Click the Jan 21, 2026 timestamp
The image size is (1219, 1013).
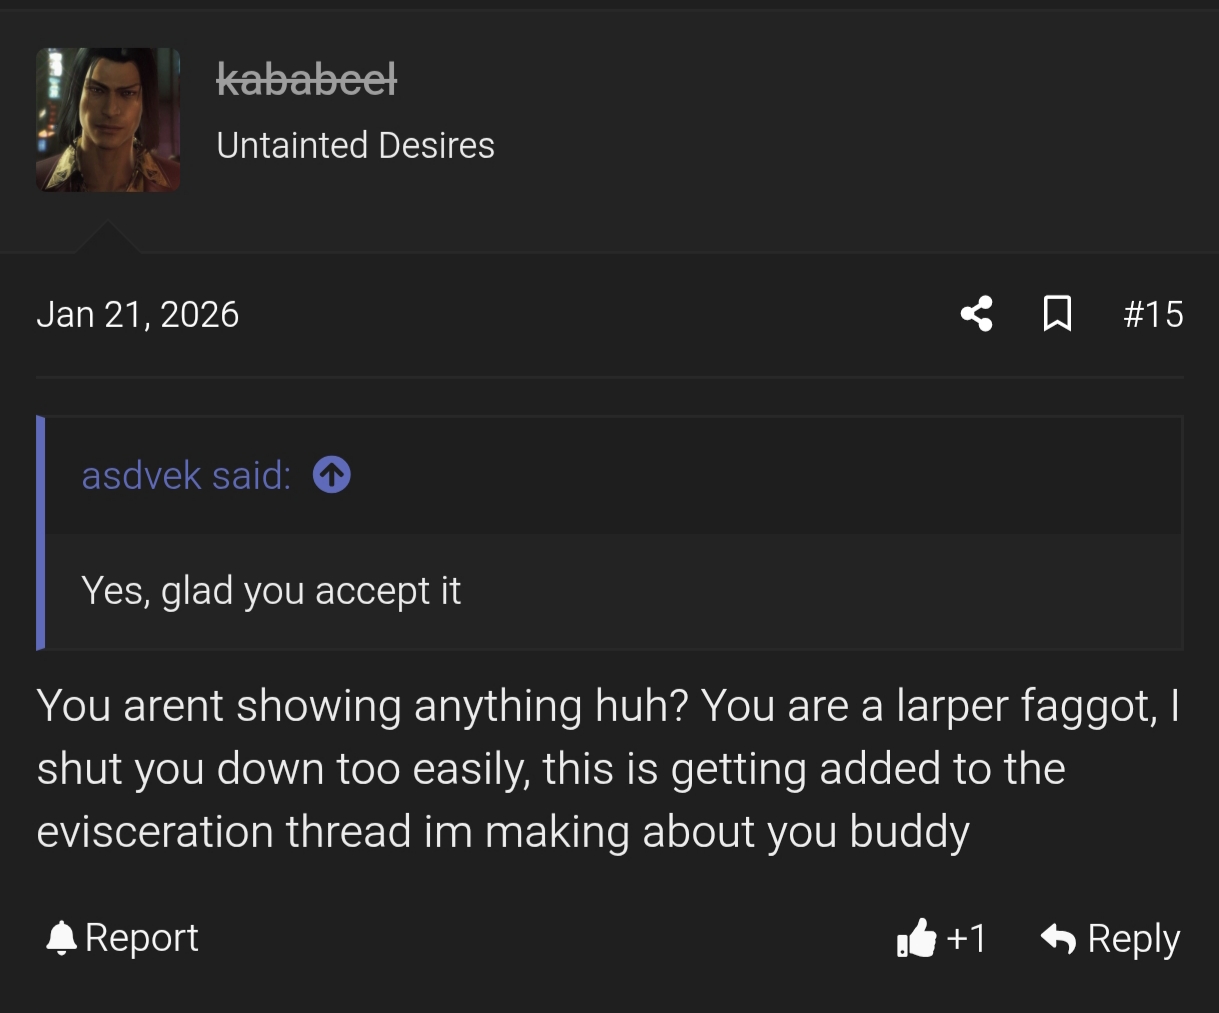[138, 313]
